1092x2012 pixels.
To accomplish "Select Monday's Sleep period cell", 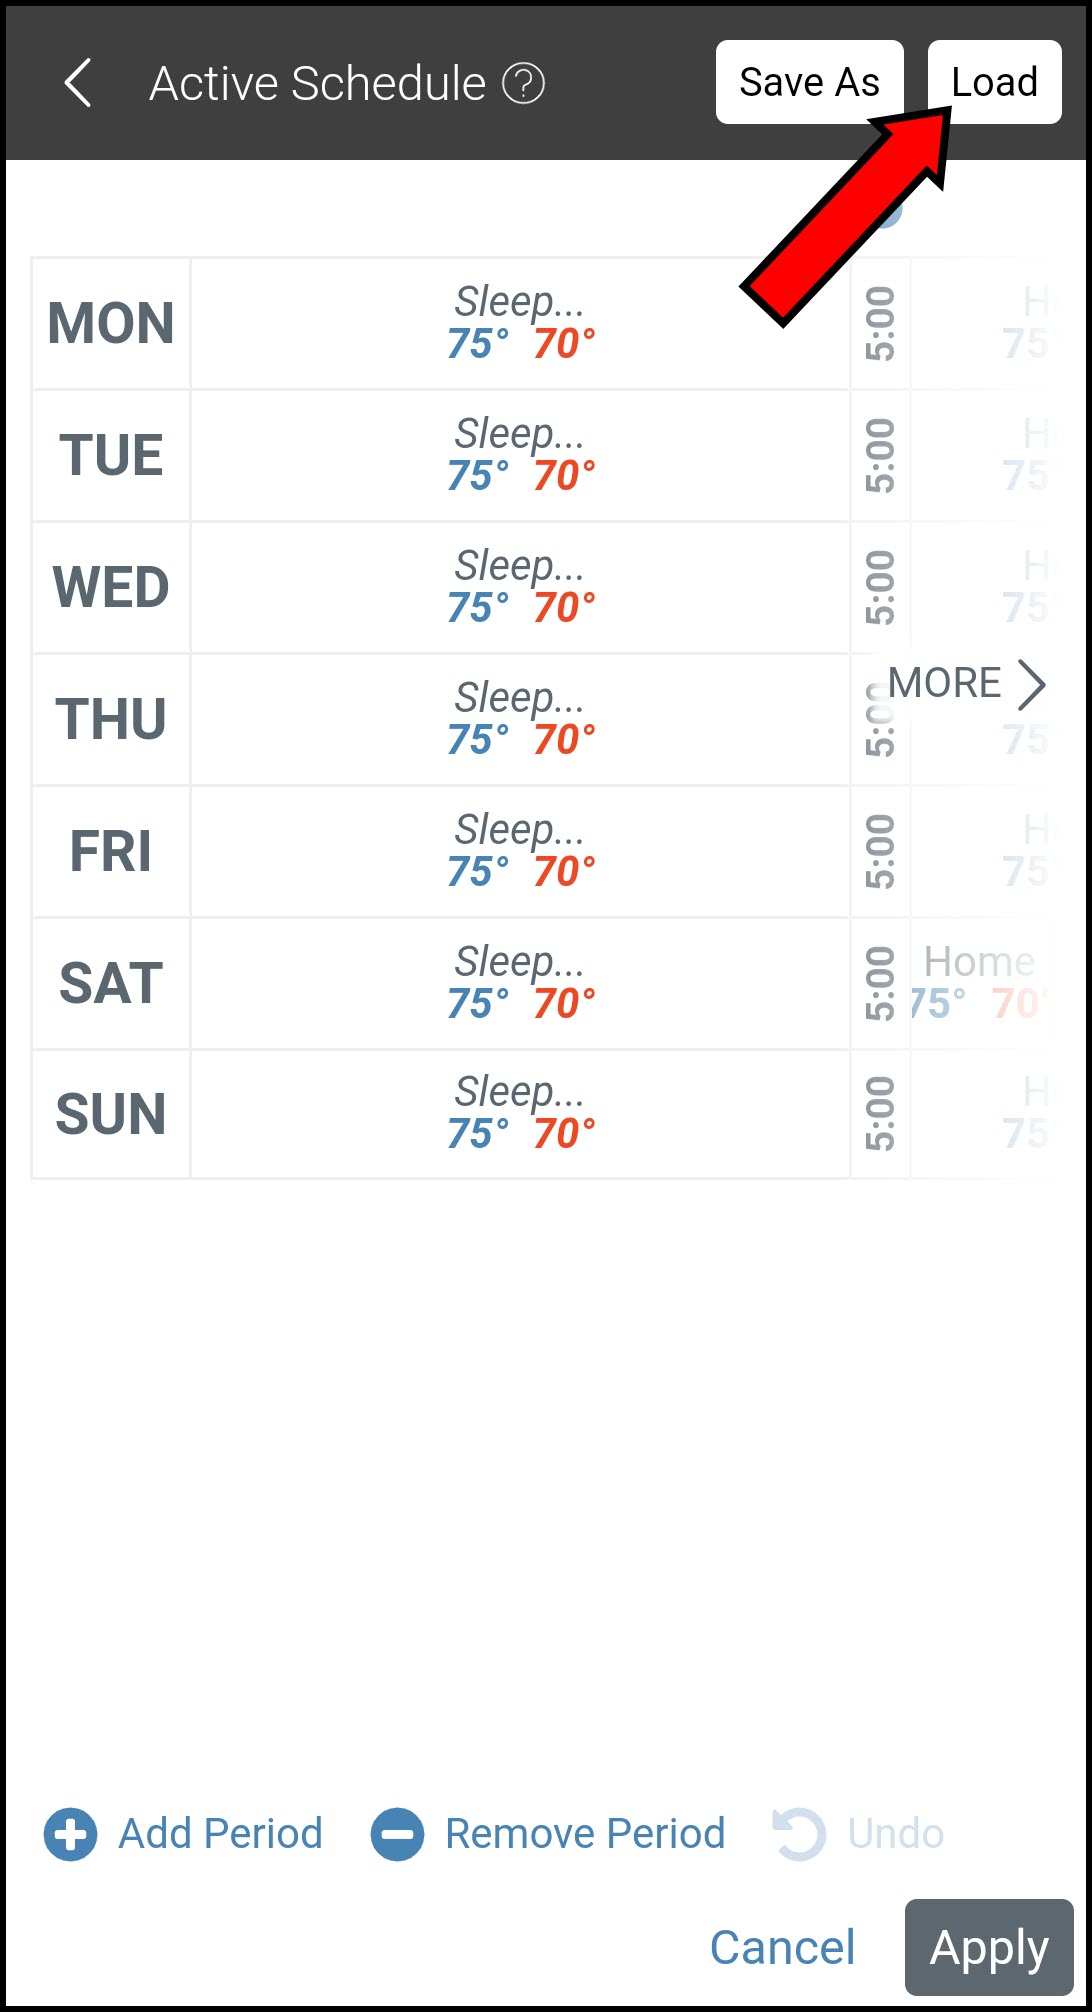I will [x=520, y=323].
